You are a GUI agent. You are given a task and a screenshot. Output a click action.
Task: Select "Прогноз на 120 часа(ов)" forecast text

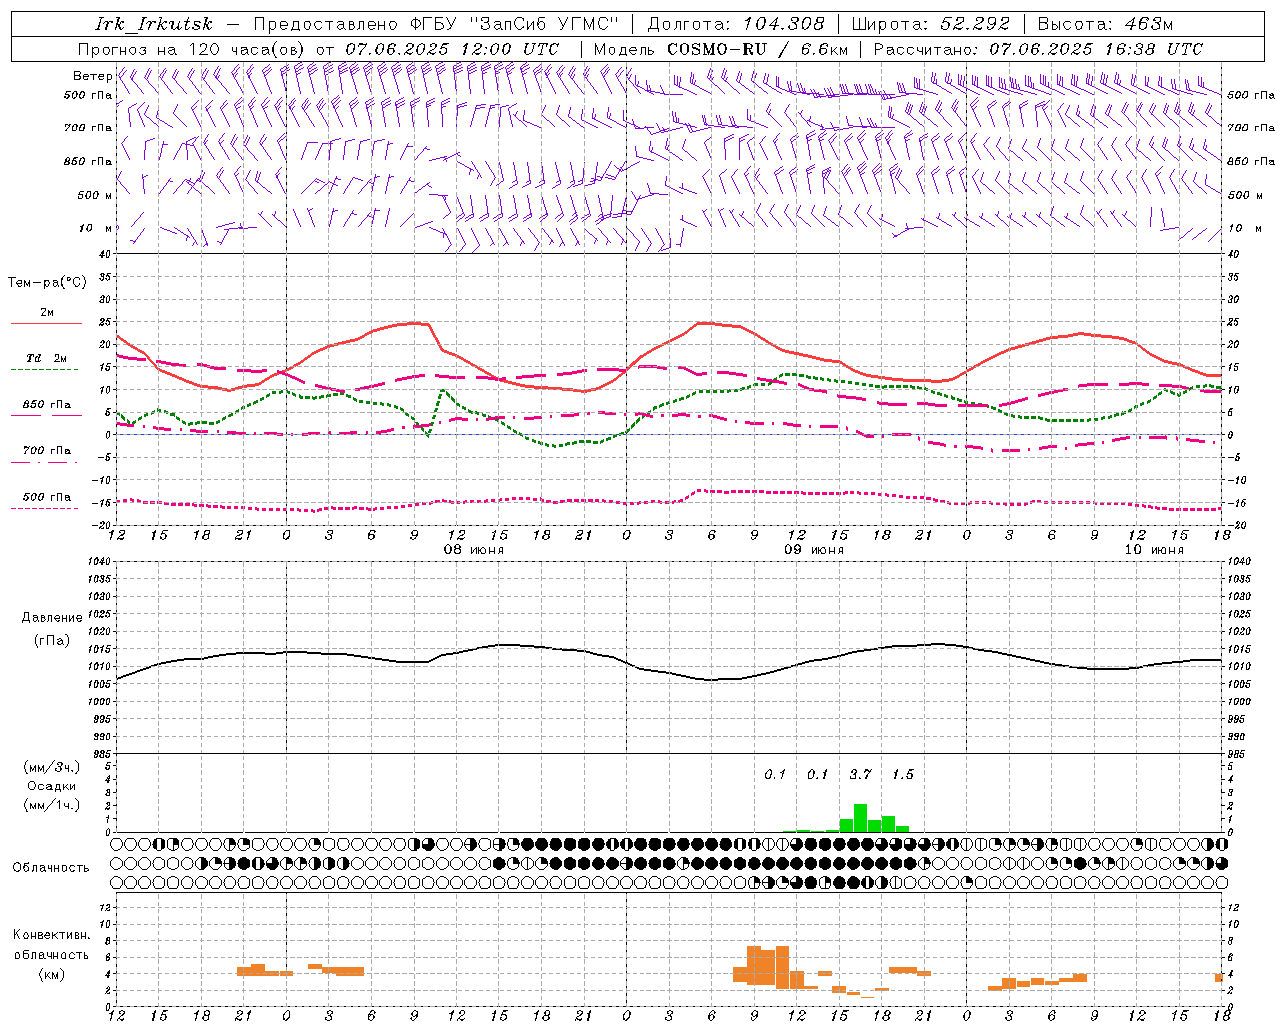[193, 49]
